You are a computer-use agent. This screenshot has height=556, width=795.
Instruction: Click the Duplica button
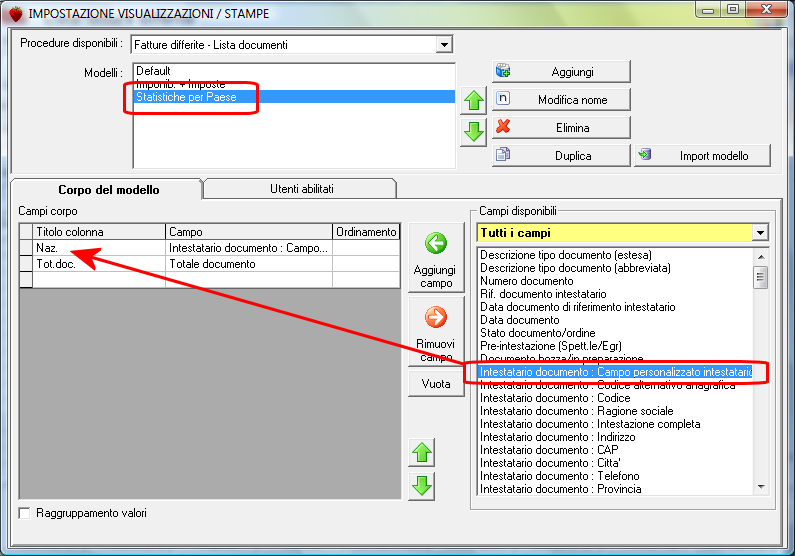561,156
